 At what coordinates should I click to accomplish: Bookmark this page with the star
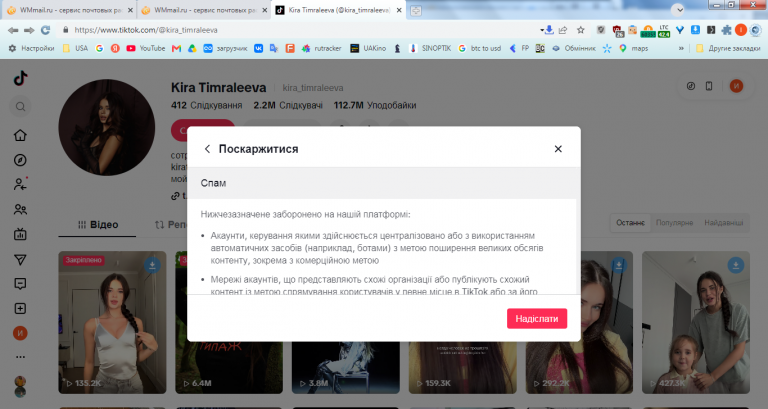(x=580, y=30)
